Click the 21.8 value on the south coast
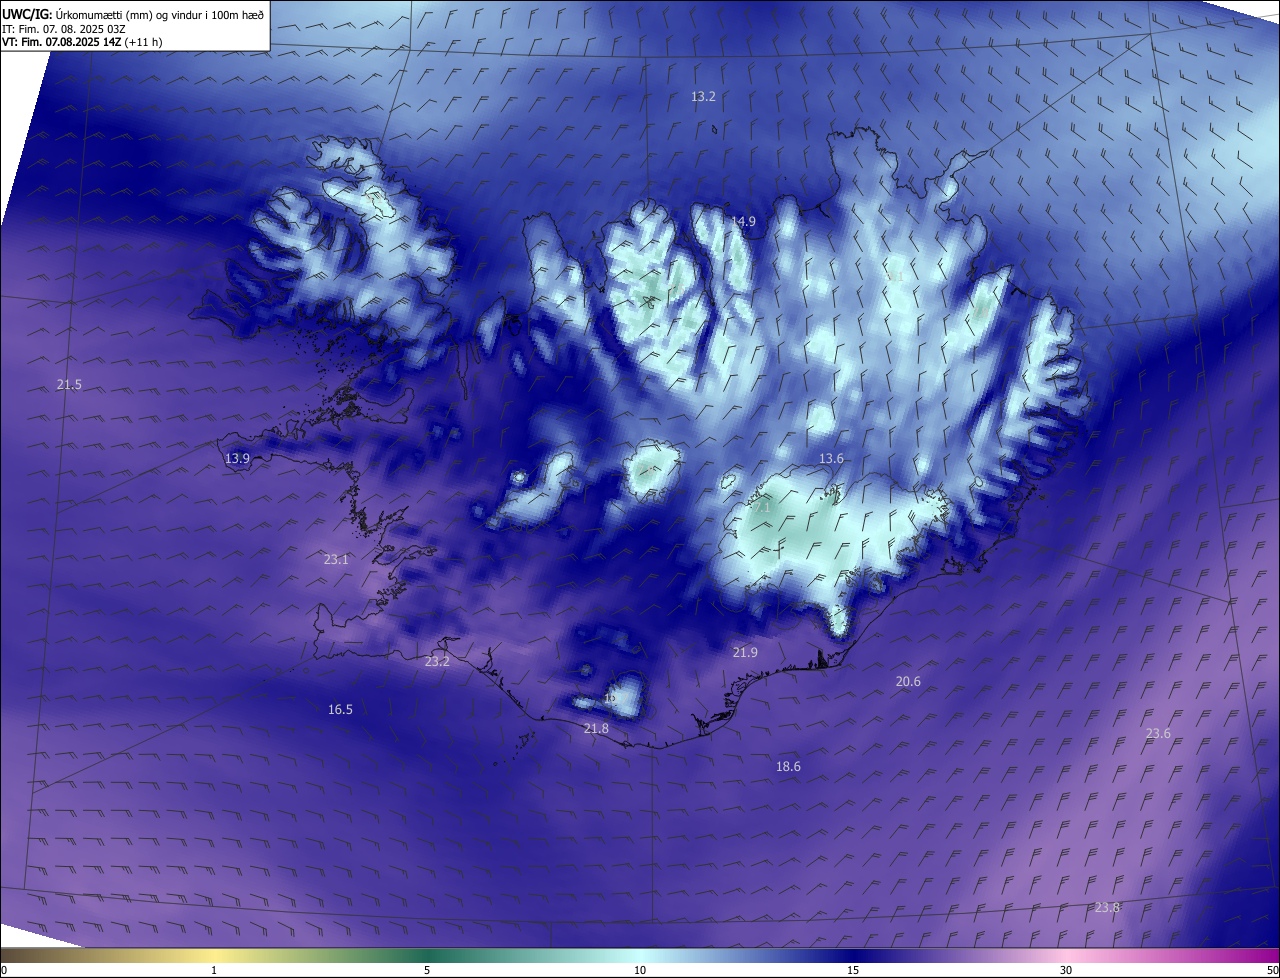 pyautogui.click(x=596, y=729)
